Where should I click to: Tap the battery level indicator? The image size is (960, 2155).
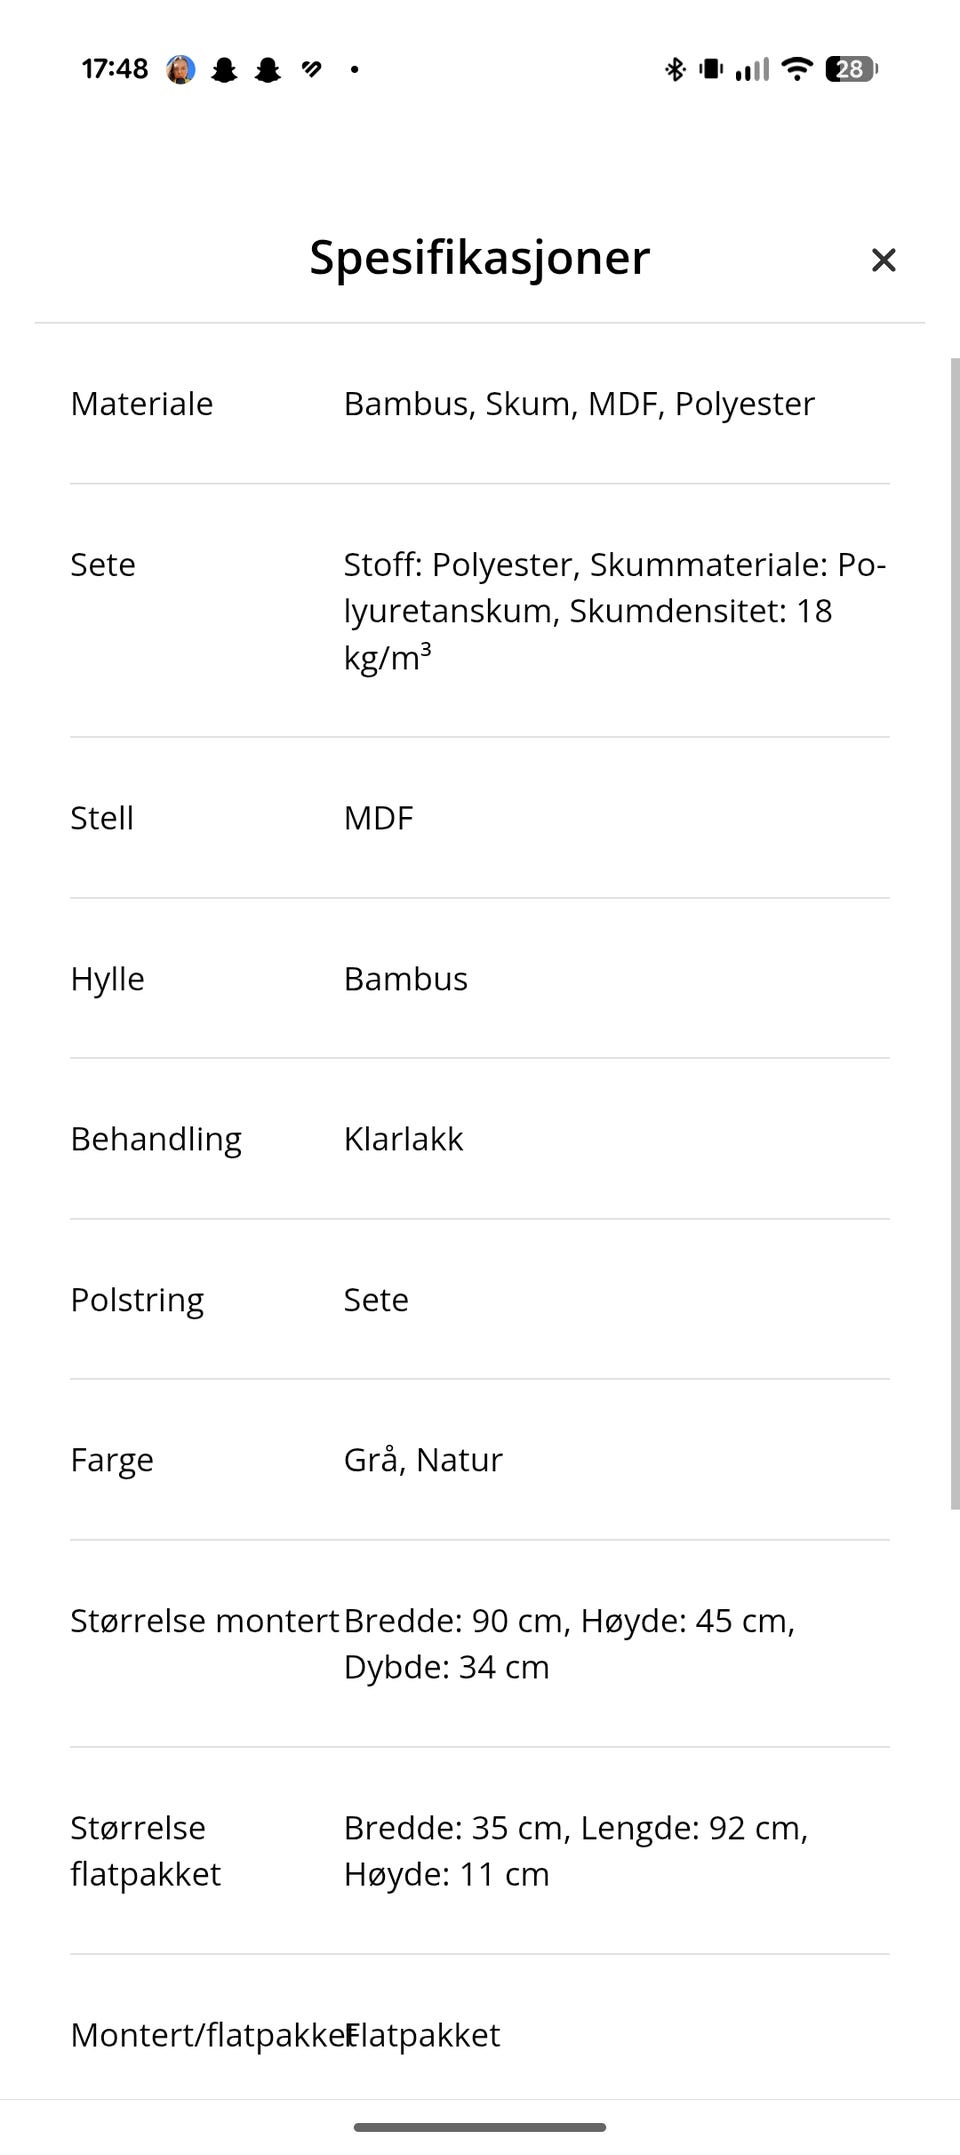click(850, 69)
